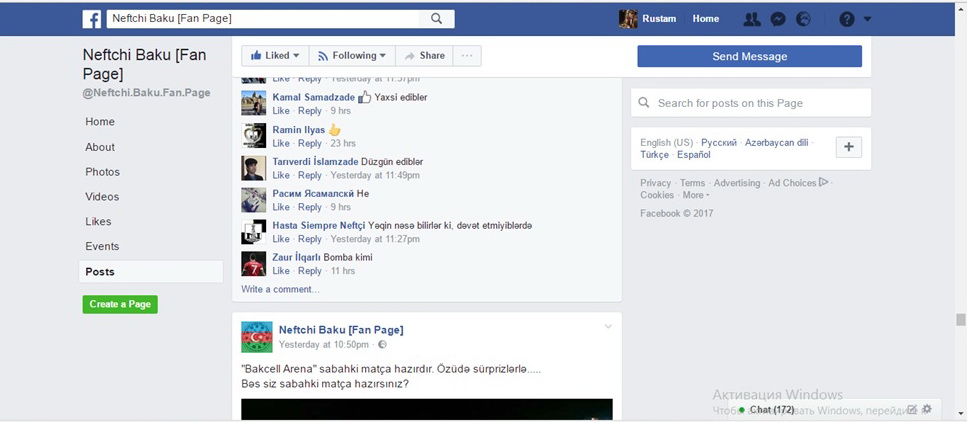Reply to Ramin Ilyas's comment
969x422 pixels.
(x=310, y=143)
